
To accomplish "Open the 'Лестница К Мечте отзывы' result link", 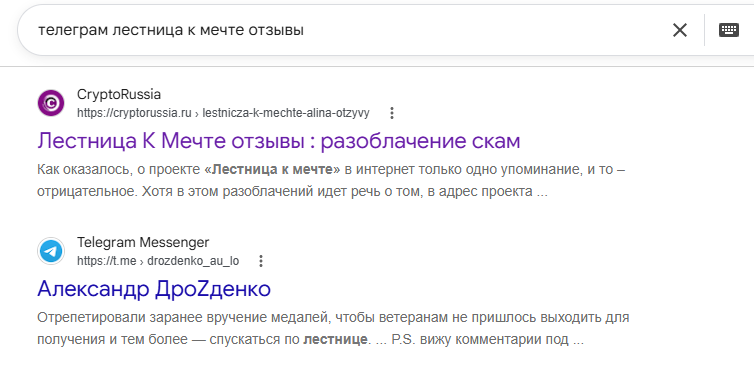I will coord(279,141).
